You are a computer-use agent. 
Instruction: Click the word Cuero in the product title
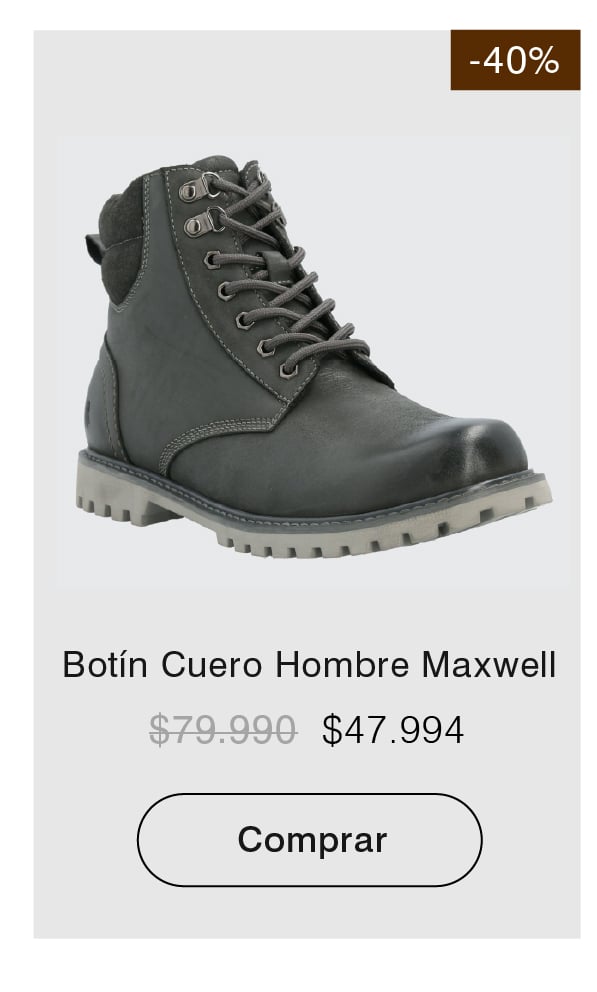pyautogui.click(x=211, y=665)
